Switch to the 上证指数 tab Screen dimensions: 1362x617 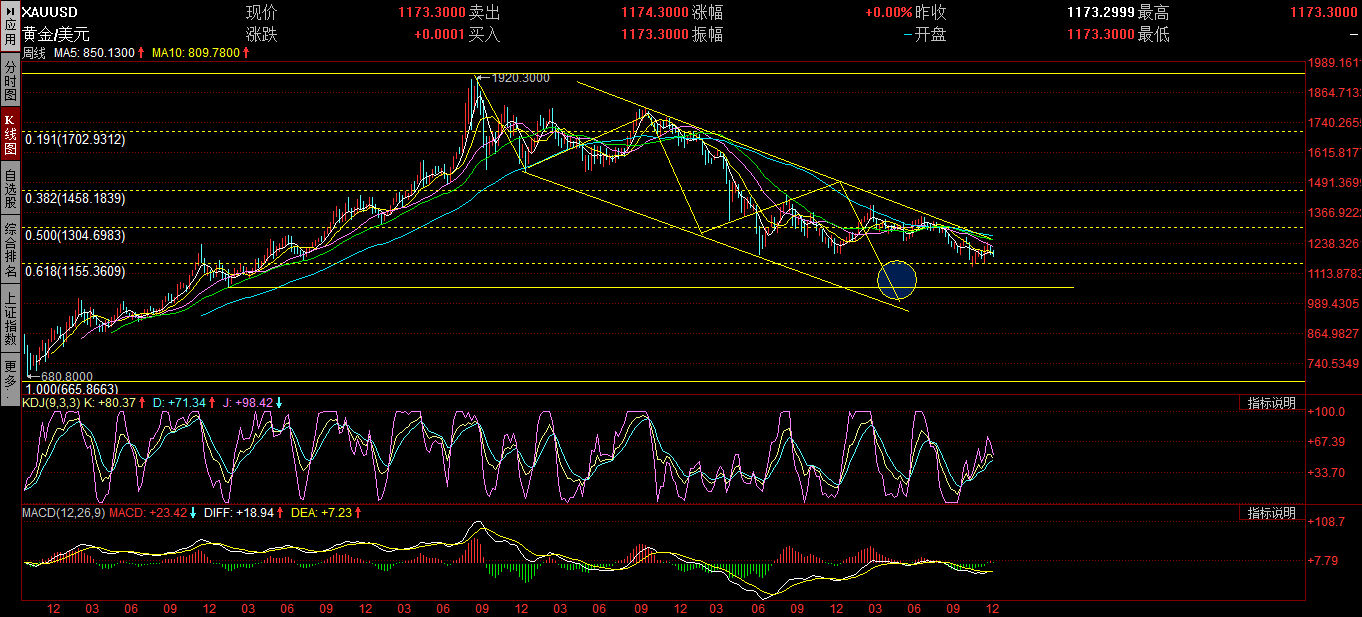(10, 320)
